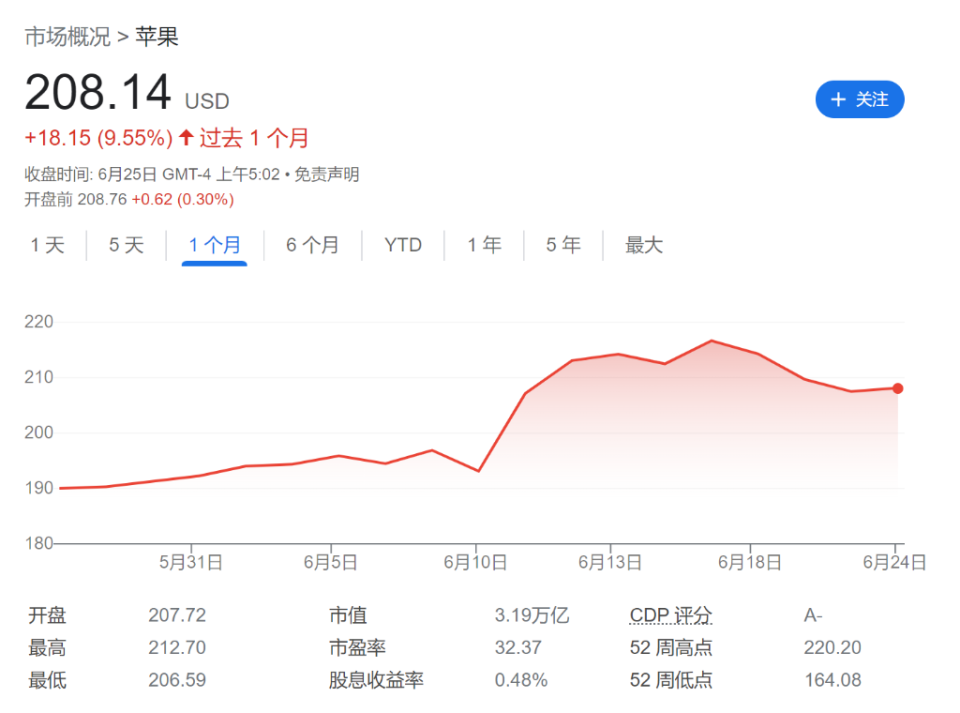The width and height of the screenshot is (960, 713).
Task: Open the 6个月 chart view
Action: (312, 244)
